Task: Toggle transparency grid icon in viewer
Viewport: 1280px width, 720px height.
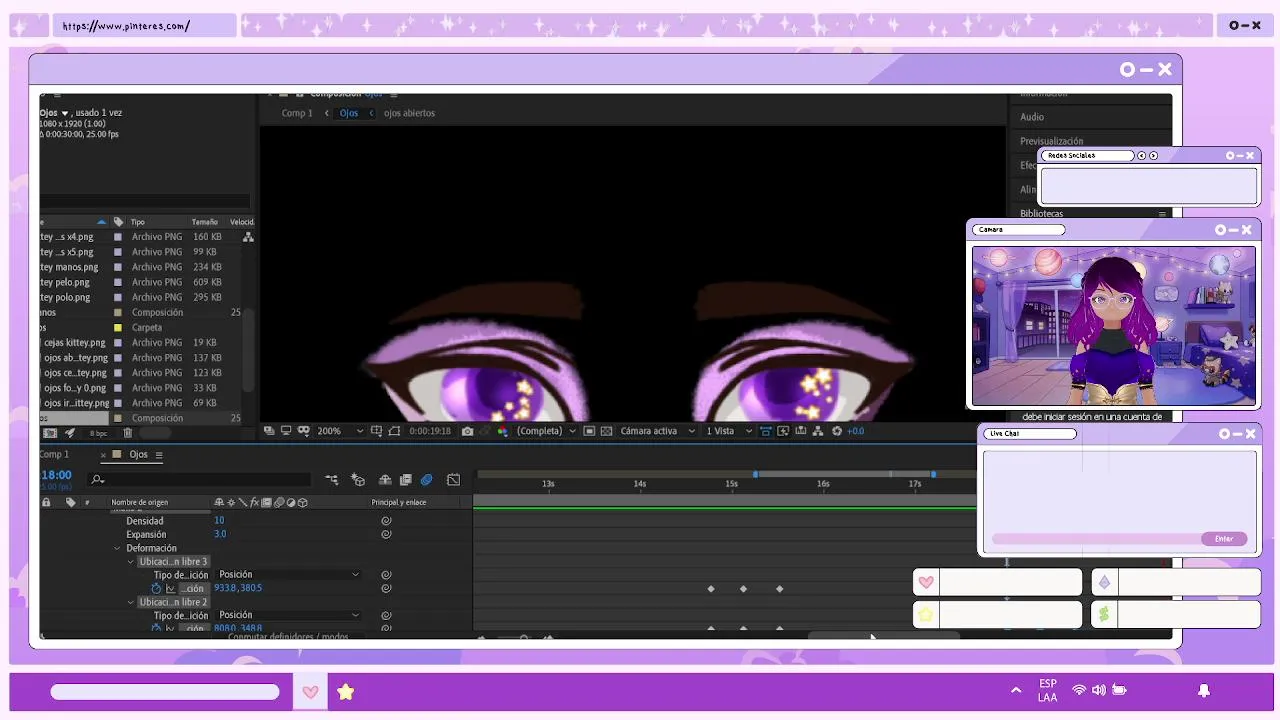Action: pos(606,431)
